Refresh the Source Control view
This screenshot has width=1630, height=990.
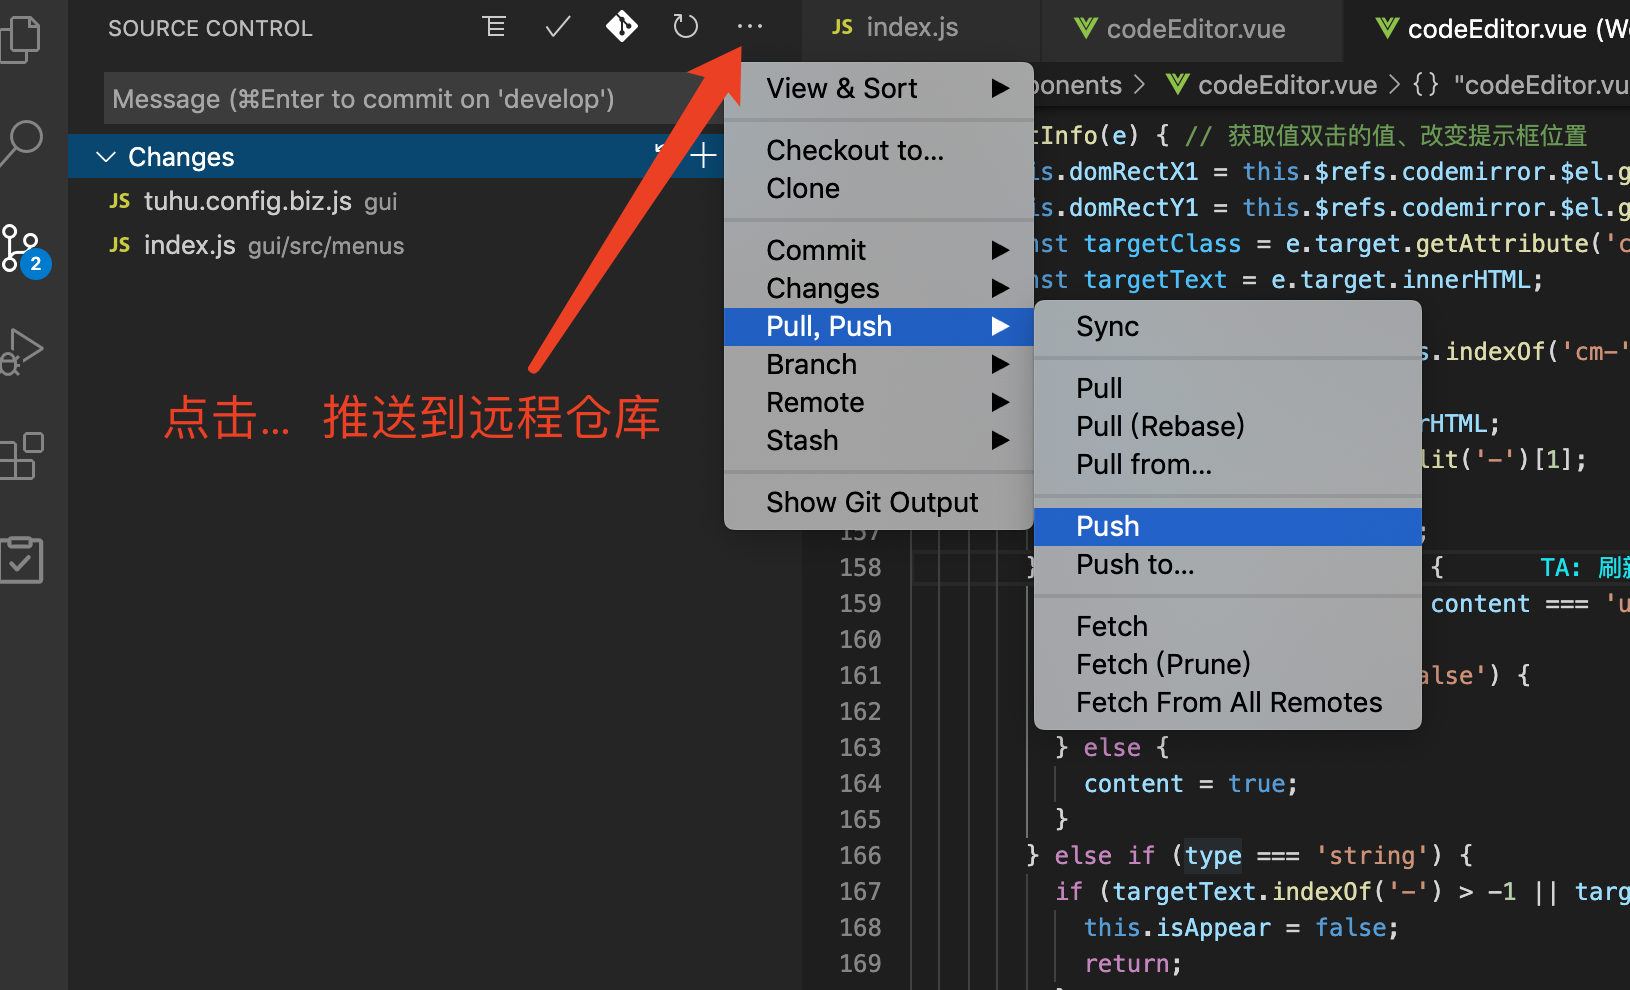[x=685, y=27]
